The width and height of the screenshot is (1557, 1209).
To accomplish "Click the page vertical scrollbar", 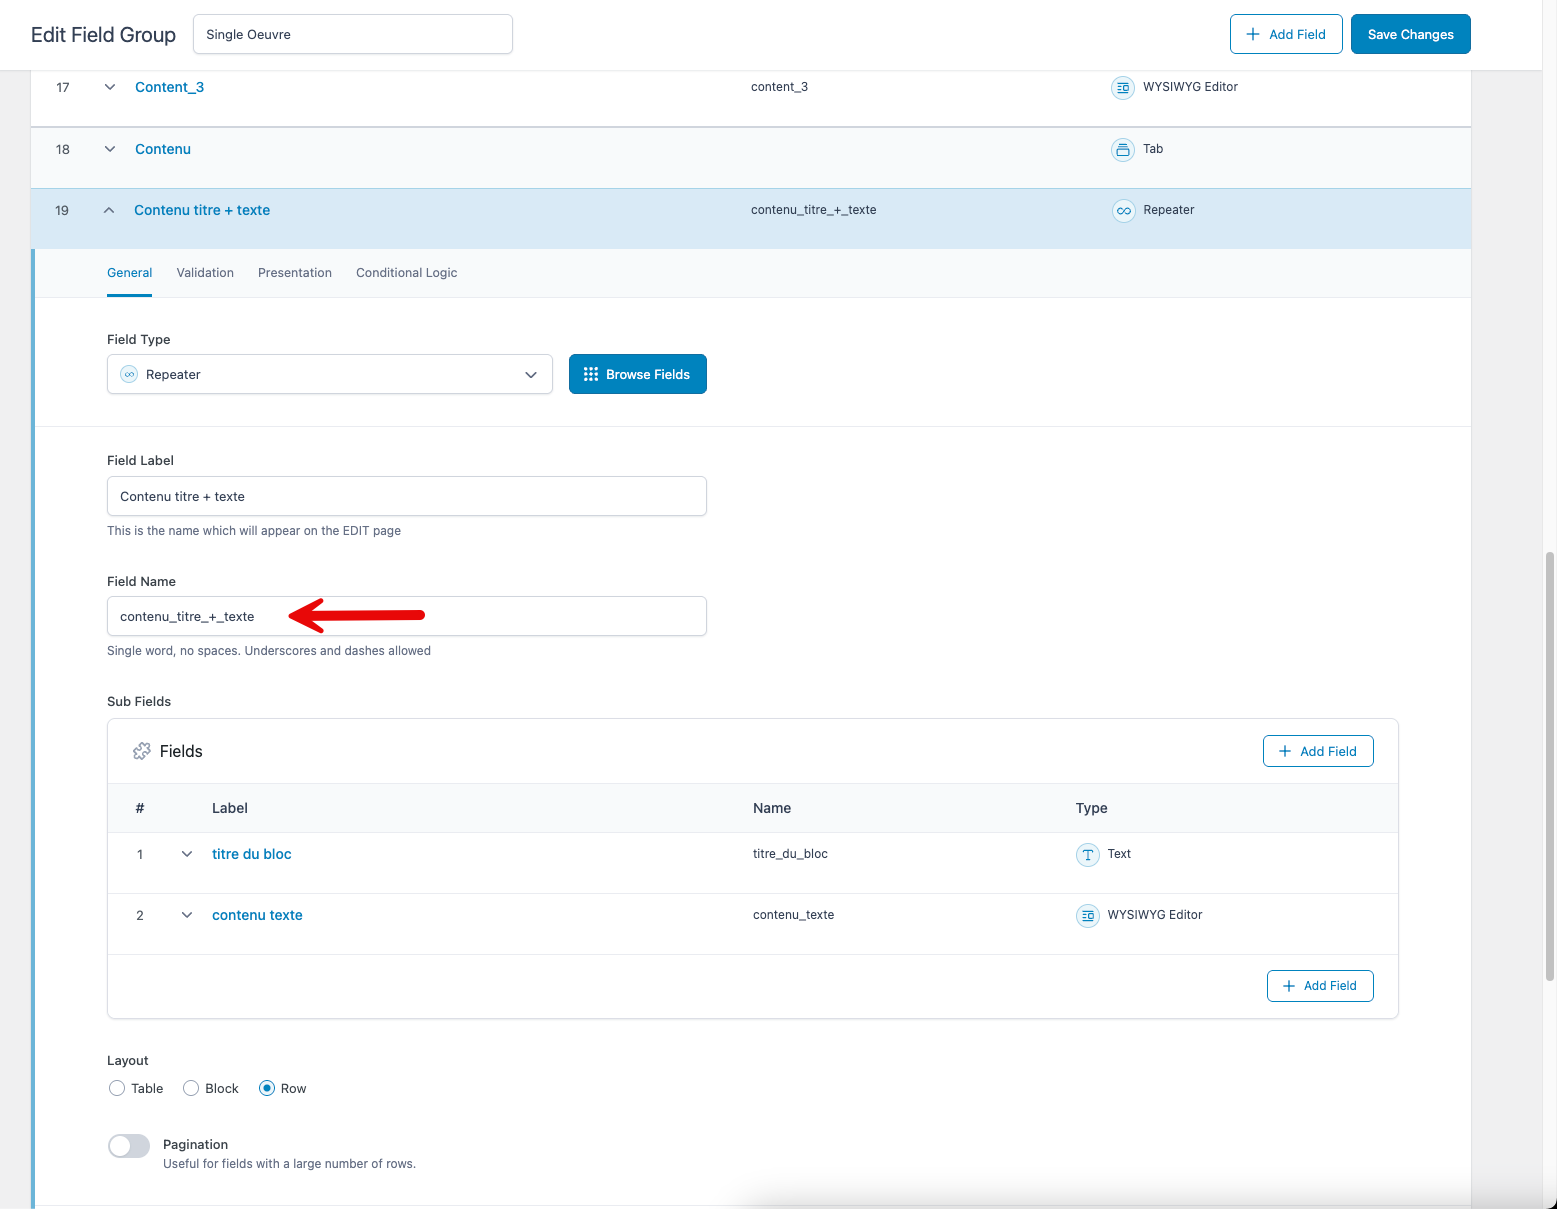I will (x=1550, y=765).
